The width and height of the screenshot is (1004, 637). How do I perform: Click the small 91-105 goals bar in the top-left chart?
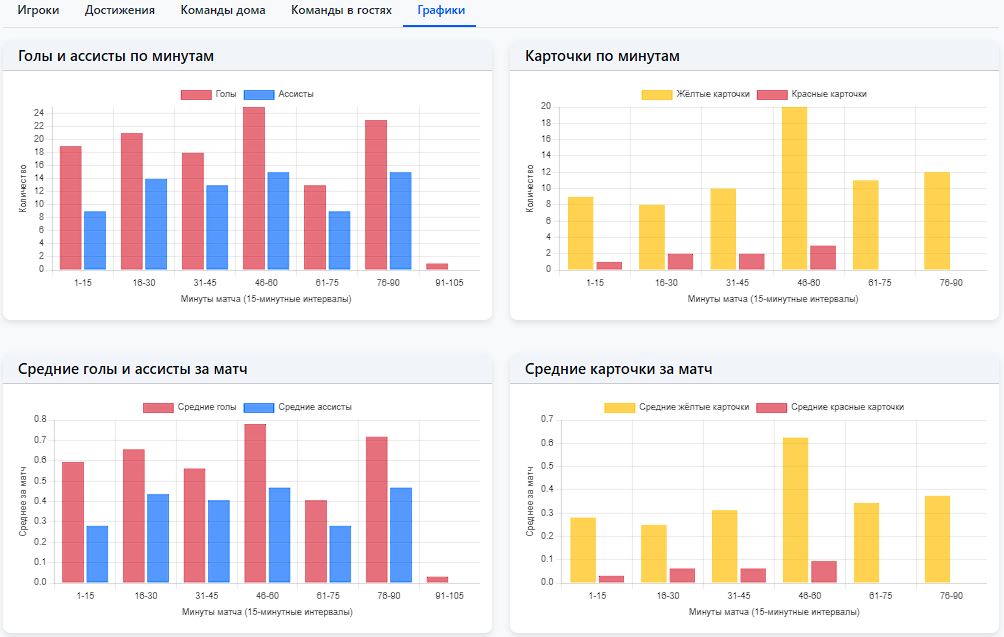coord(437,266)
